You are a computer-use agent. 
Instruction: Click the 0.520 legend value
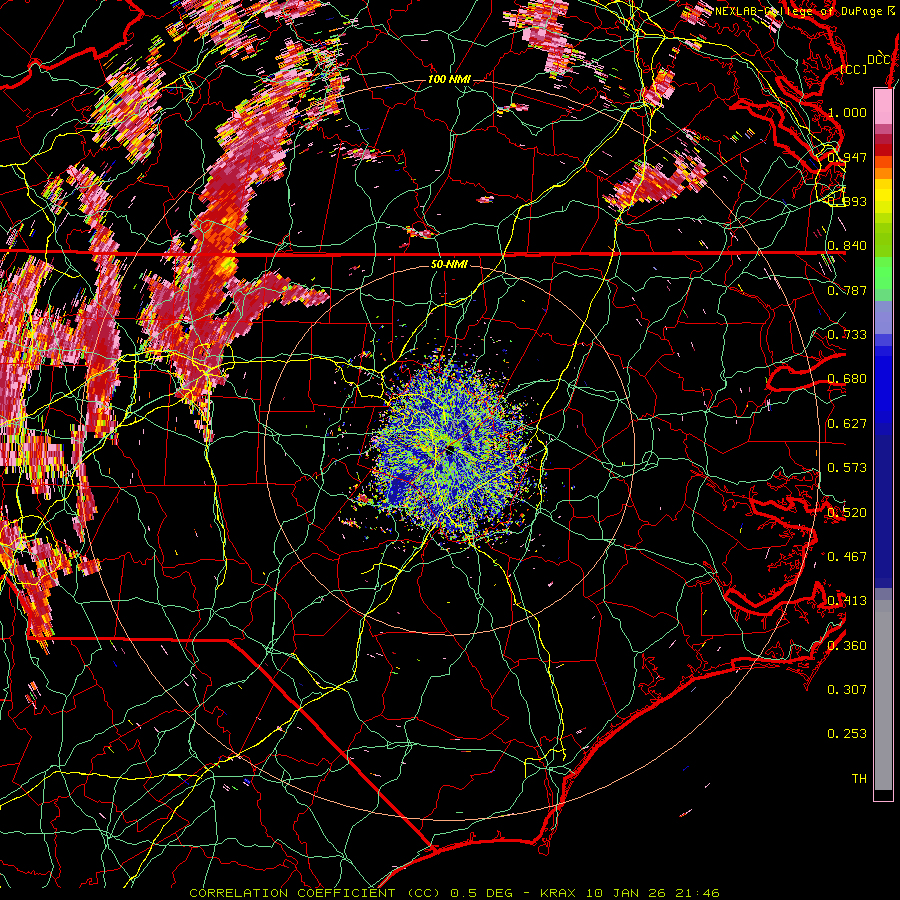point(847,513)
